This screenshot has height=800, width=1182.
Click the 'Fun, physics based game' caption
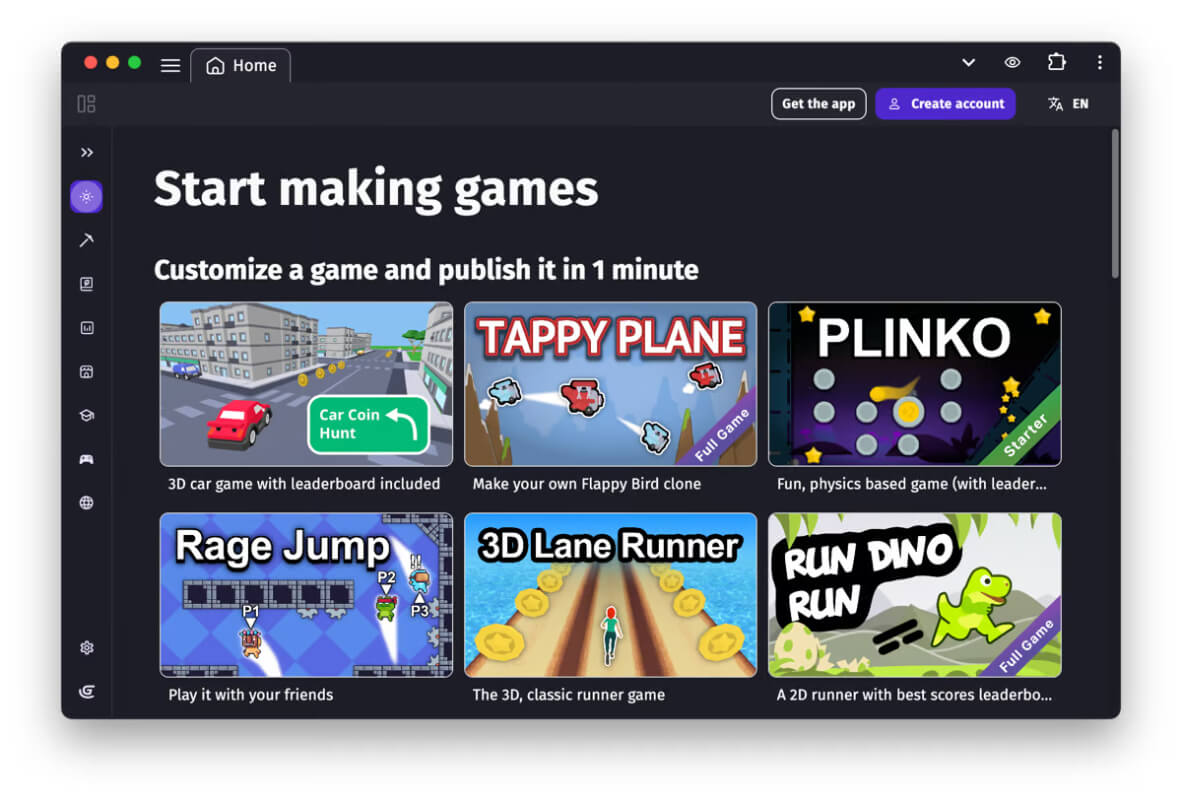[911, 484]
